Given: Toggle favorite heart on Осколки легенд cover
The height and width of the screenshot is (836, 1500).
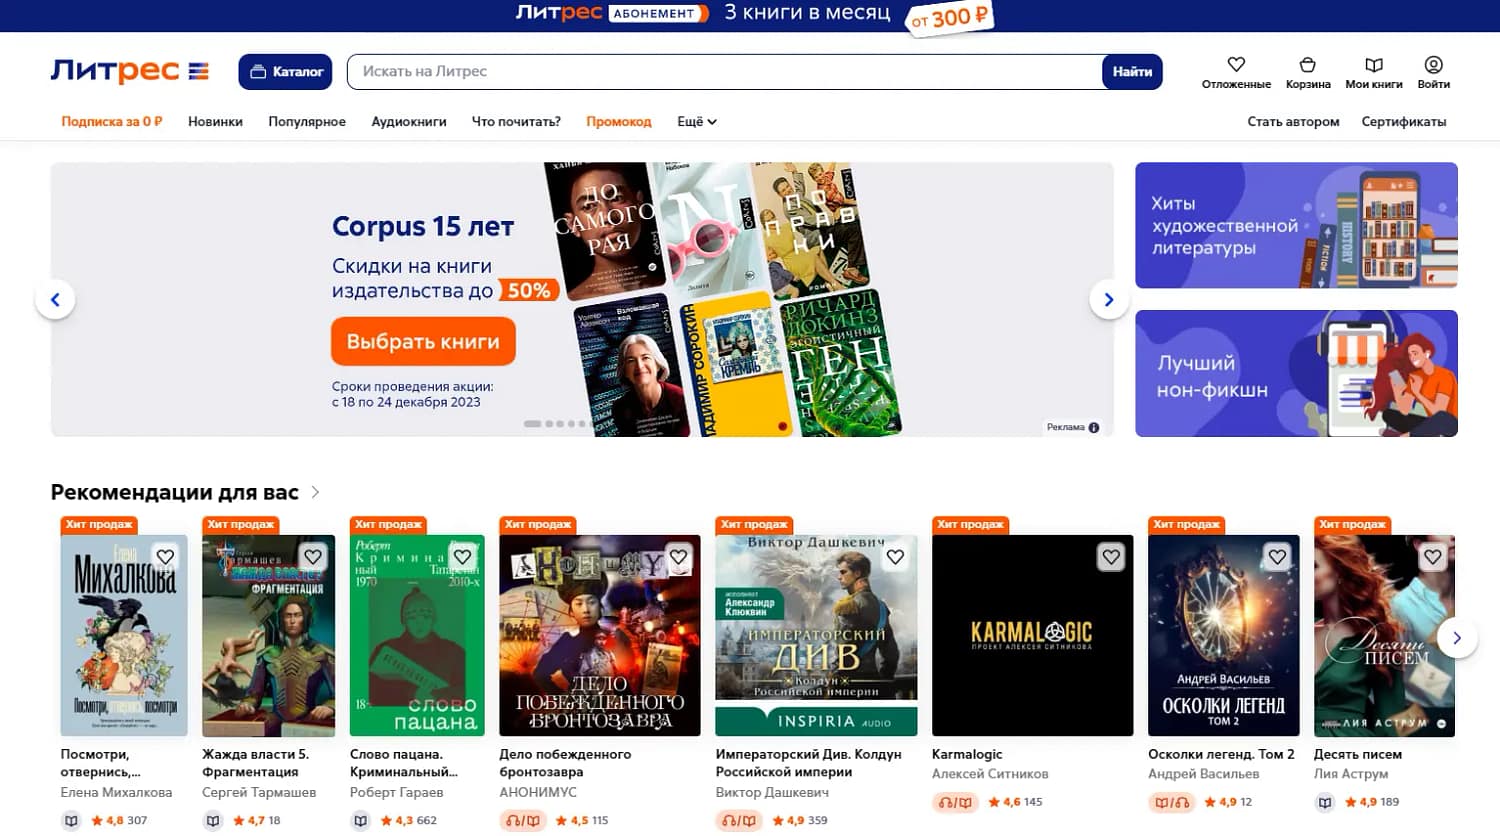Looking at the screenshot, I should pyautogui.click(x=1277, y=557).
